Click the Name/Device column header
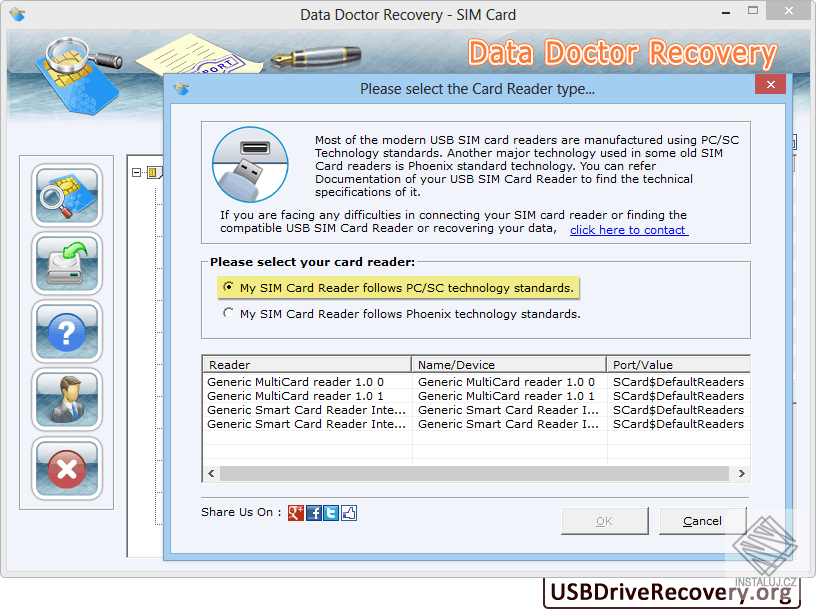Viewport: 816px width, 609px height. tap(508, 364)
